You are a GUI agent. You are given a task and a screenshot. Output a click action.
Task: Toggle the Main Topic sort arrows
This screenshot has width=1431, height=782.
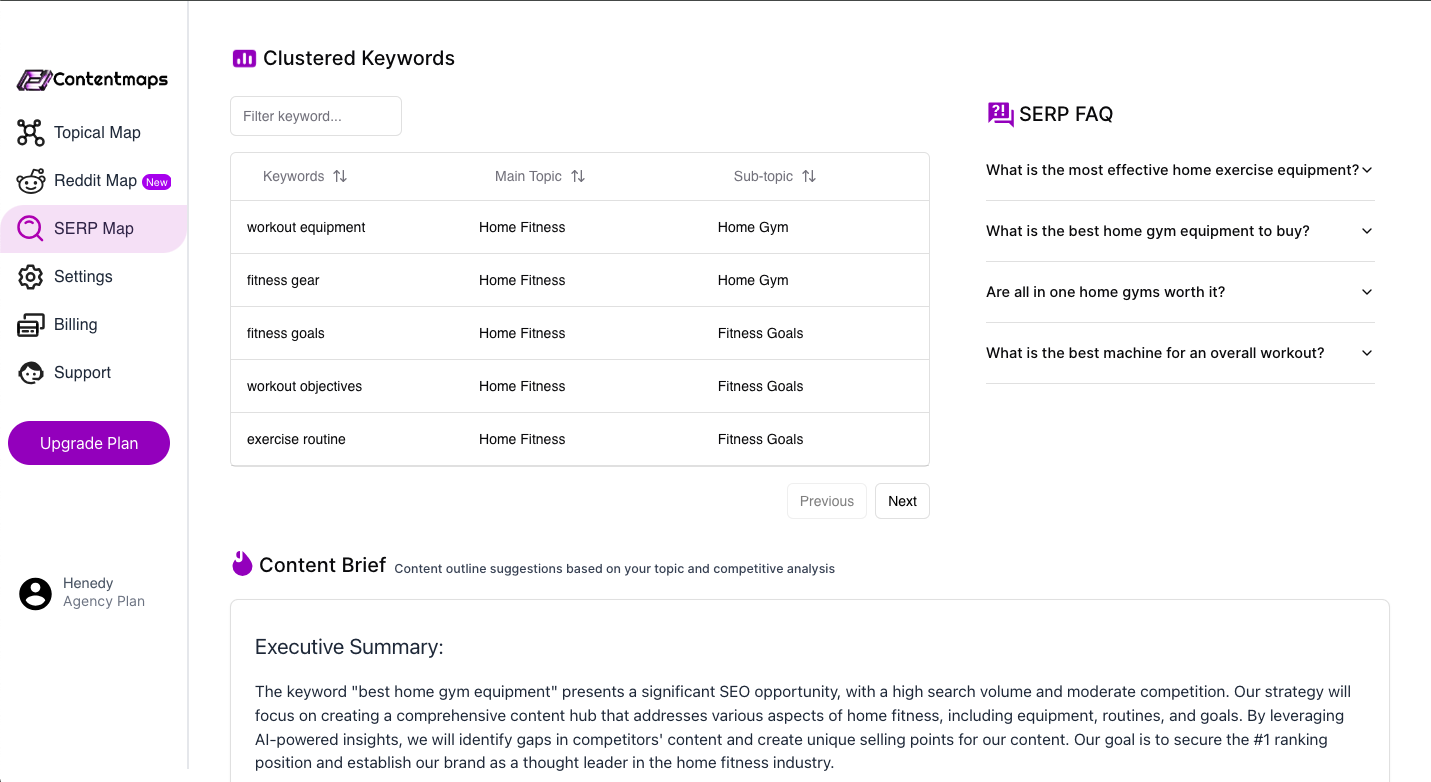pyautogui.click(x=578, y=176)
